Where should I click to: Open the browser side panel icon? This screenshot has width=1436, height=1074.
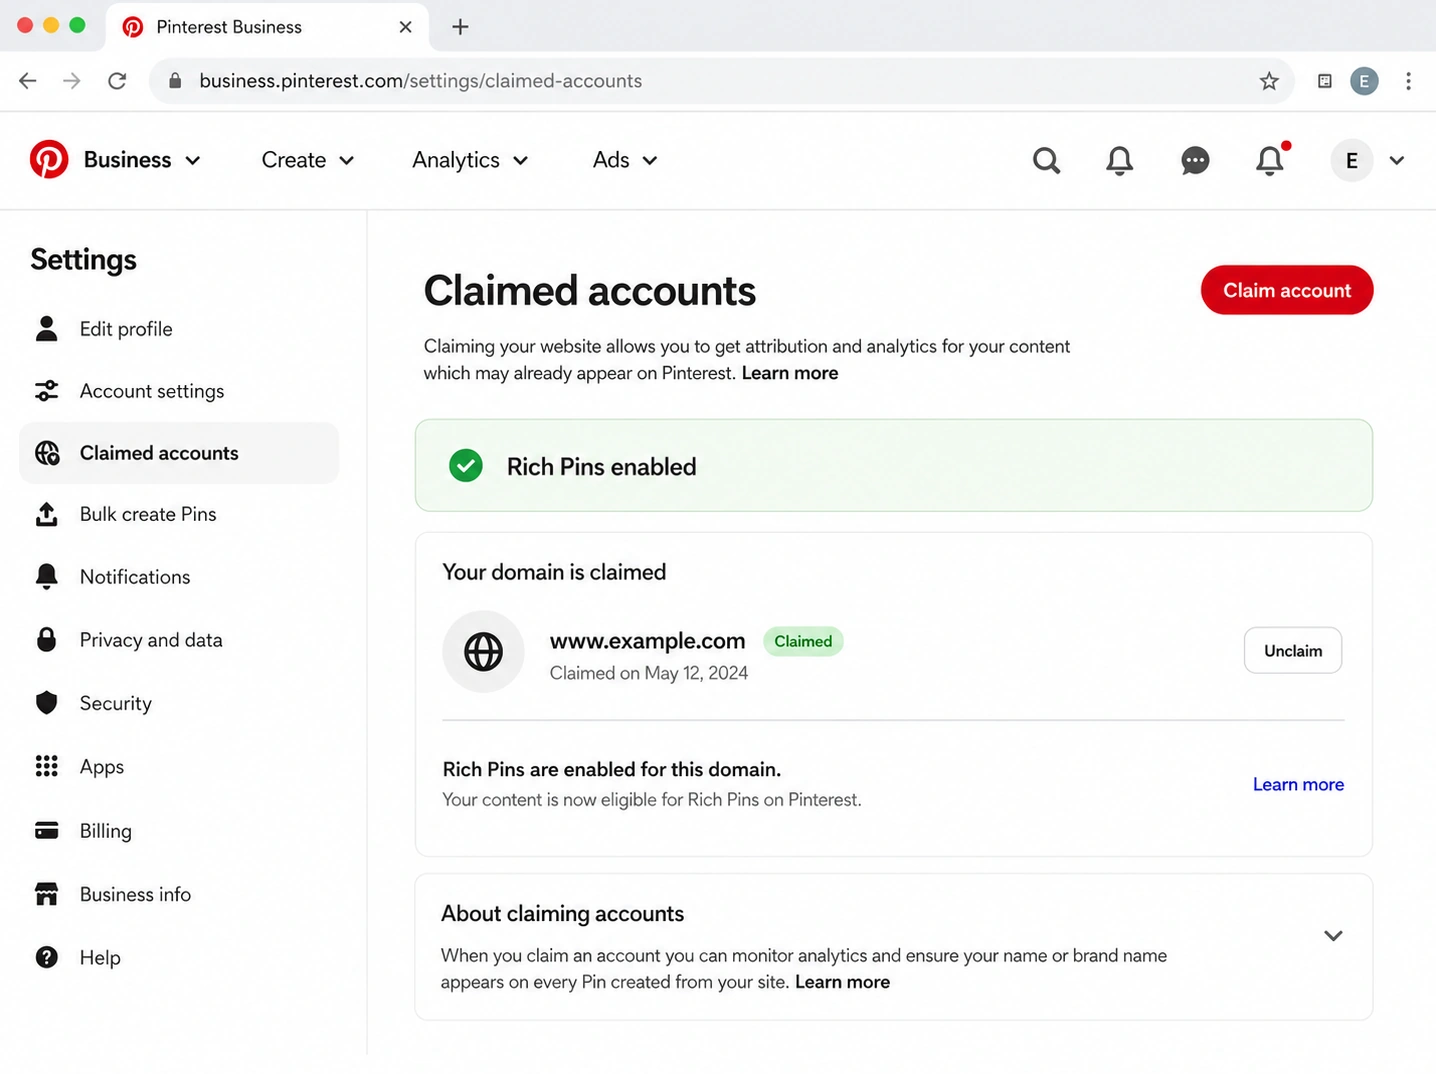[1325, 81]
